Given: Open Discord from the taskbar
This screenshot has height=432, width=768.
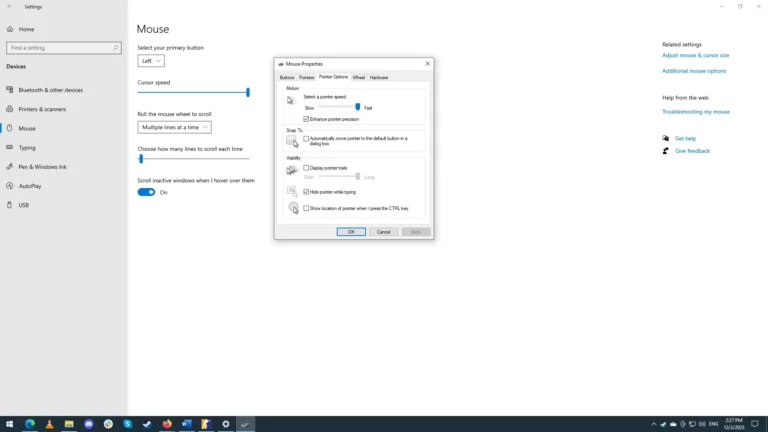Looking at the screenshot, I should click(x=89, y=424).
